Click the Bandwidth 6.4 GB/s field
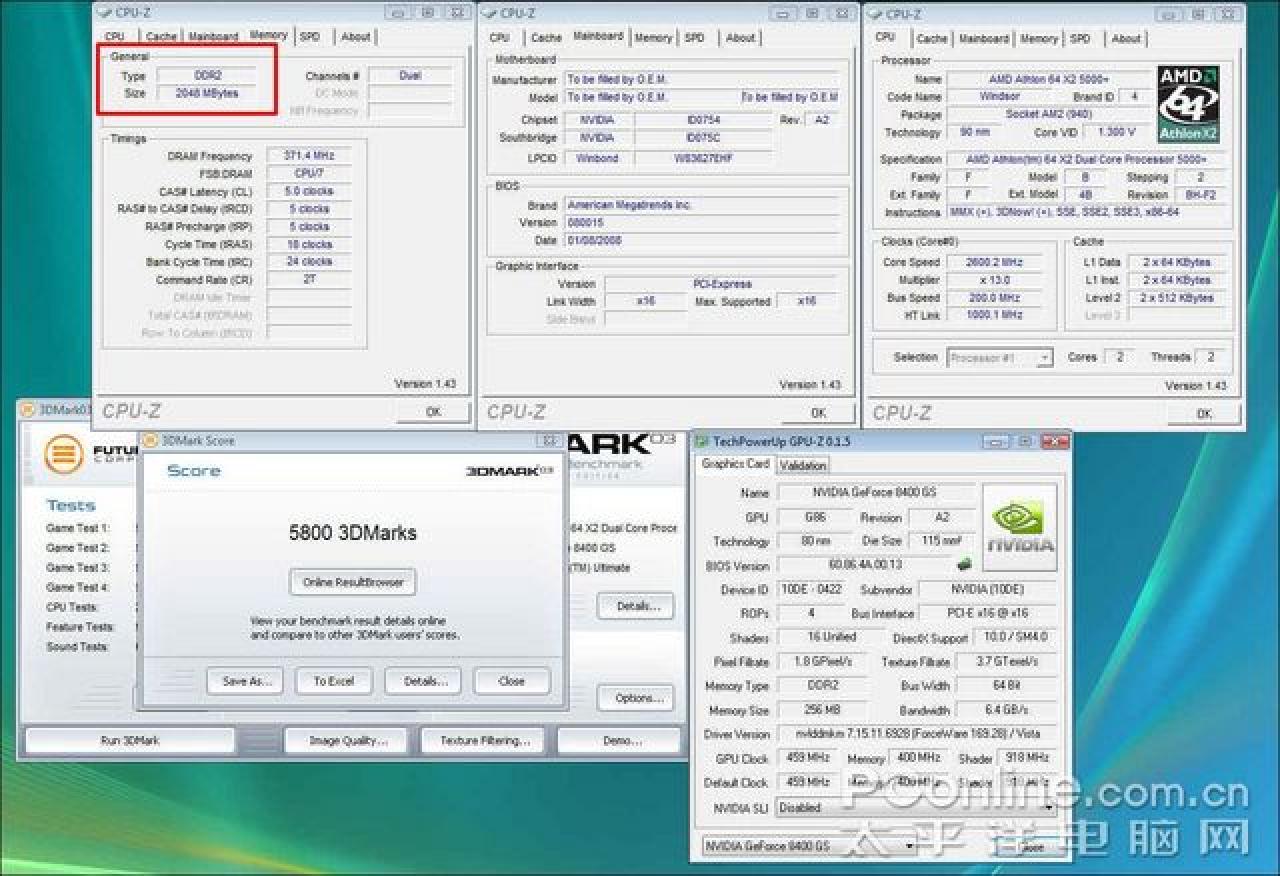Image resolution: width=1280 pixels, height=876 pixels. (x=1006, y=710)
